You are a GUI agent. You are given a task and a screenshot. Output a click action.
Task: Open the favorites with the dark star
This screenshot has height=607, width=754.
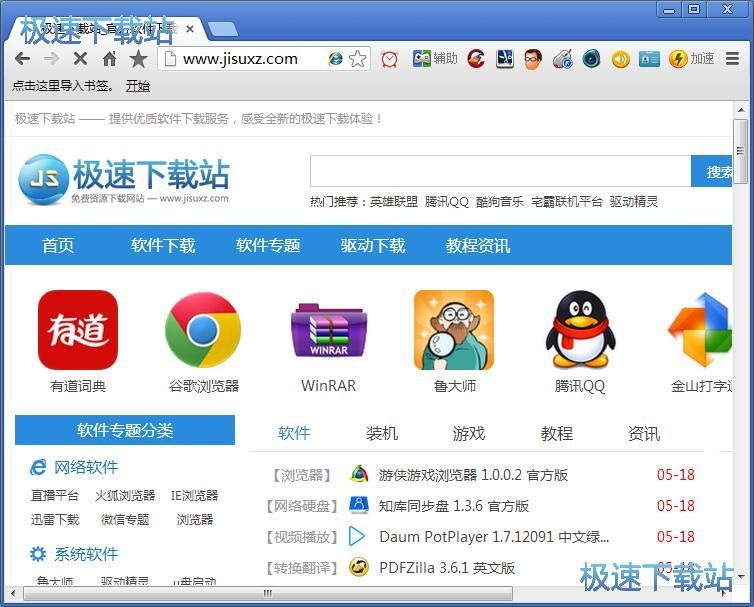[x=138, y=59]
